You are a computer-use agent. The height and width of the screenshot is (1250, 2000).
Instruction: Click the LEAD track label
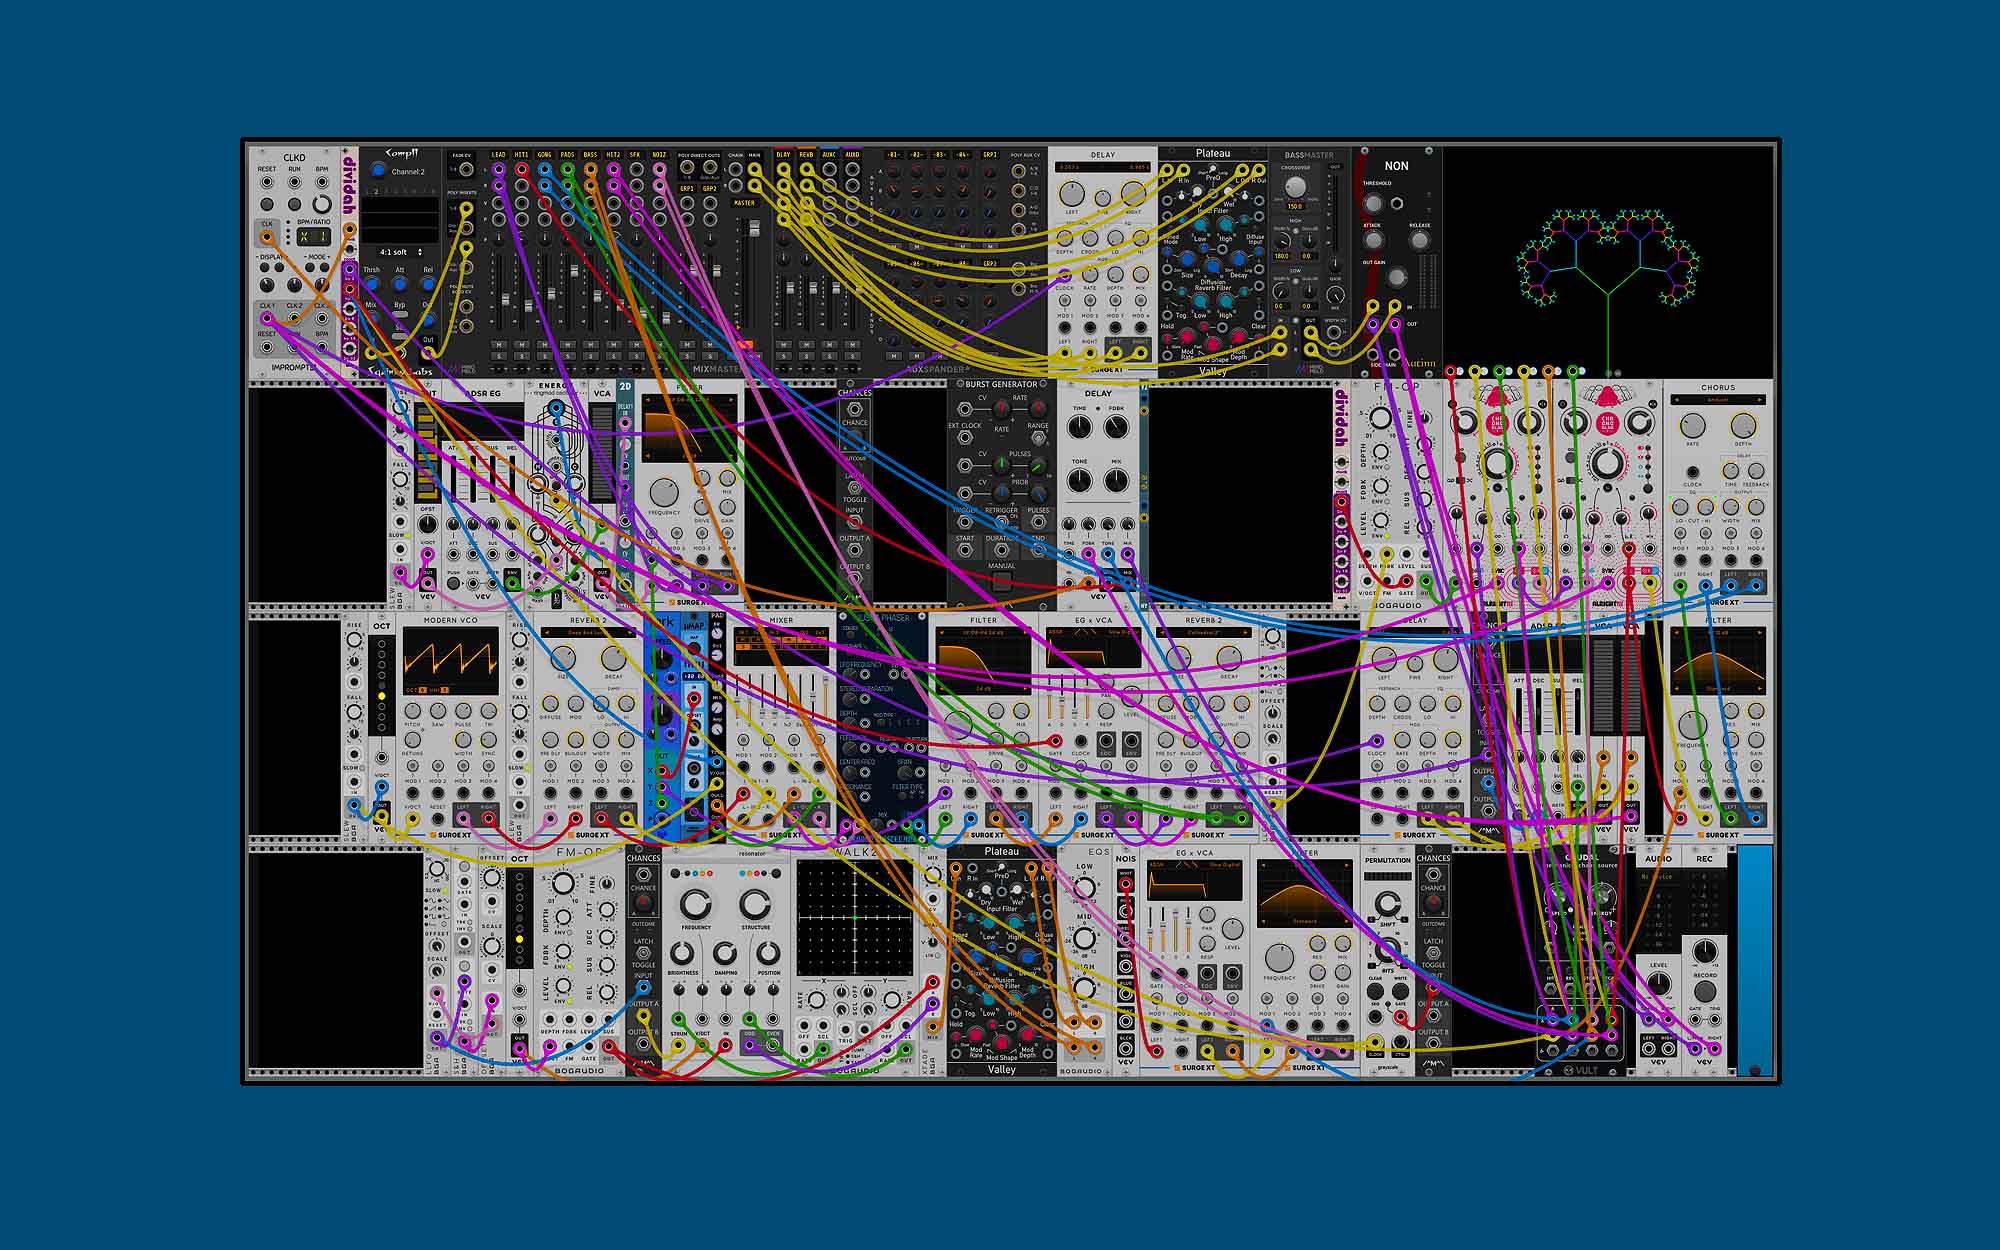(x=498, y=155)
